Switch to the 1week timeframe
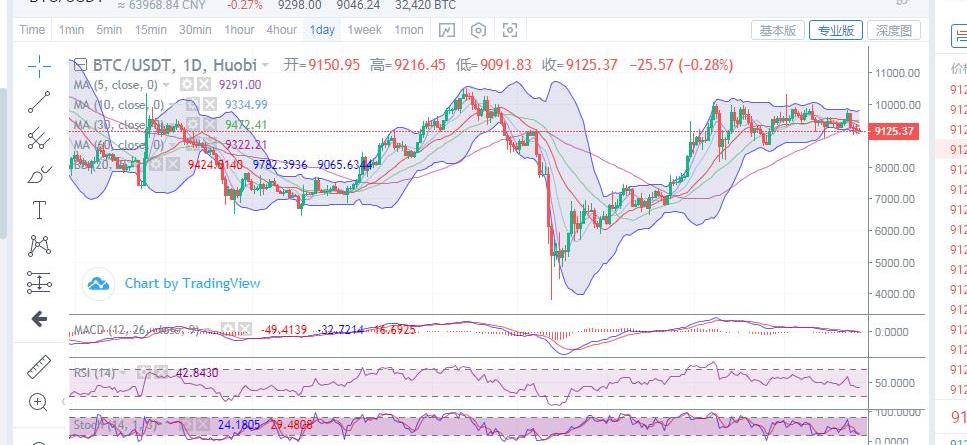Image resolution: width=967 pixels, height=445 pixels. point(364,30)
